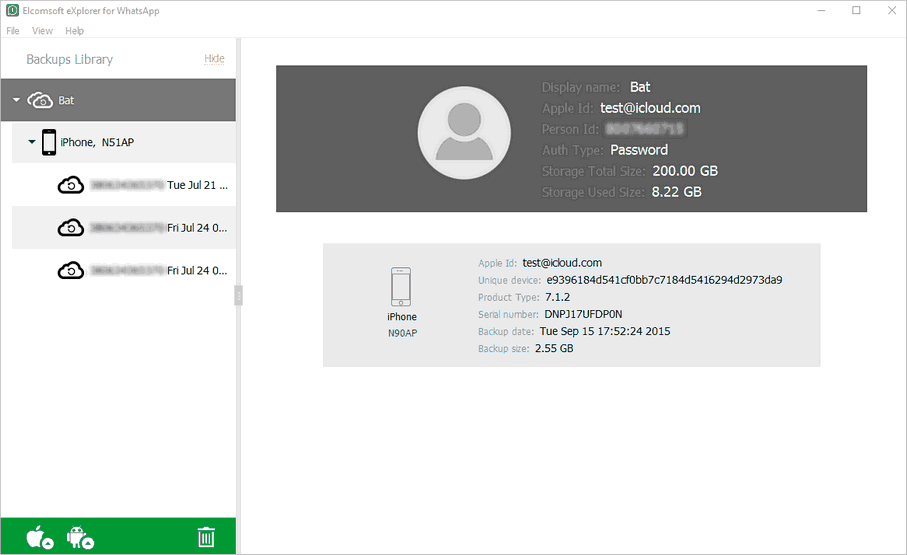Click the phone icon beside iPhone N51AP
Screen dimensions: 907x555
[49, 142]
